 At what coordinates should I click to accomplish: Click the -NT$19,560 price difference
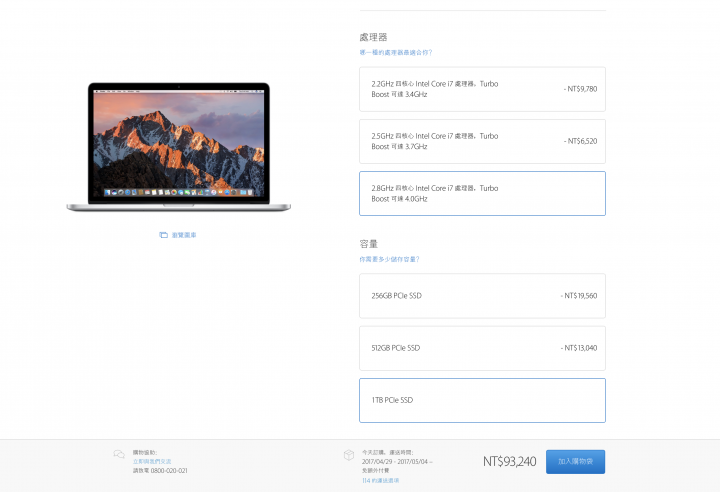tap(579, 296)
